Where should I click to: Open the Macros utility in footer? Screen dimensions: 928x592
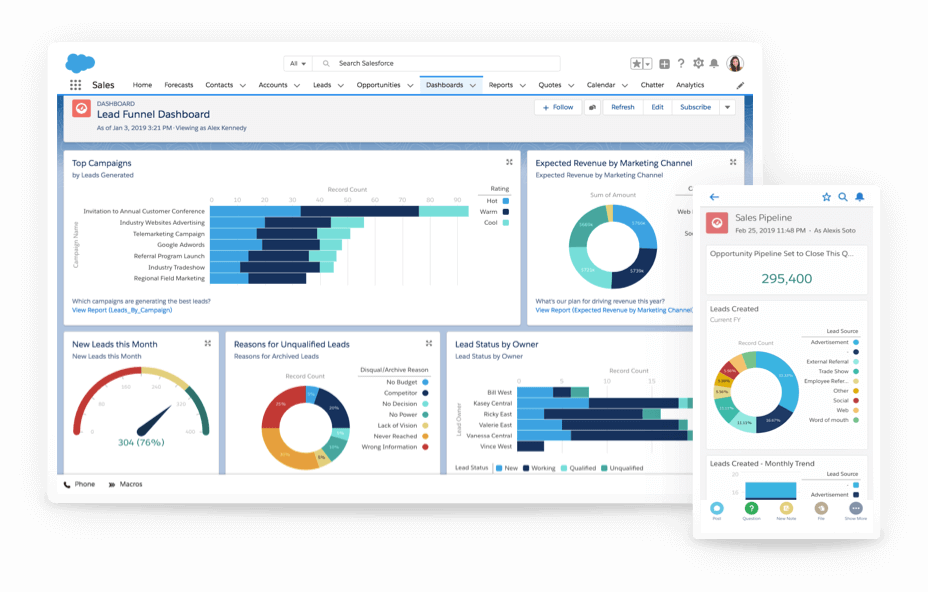click(125, 484)
